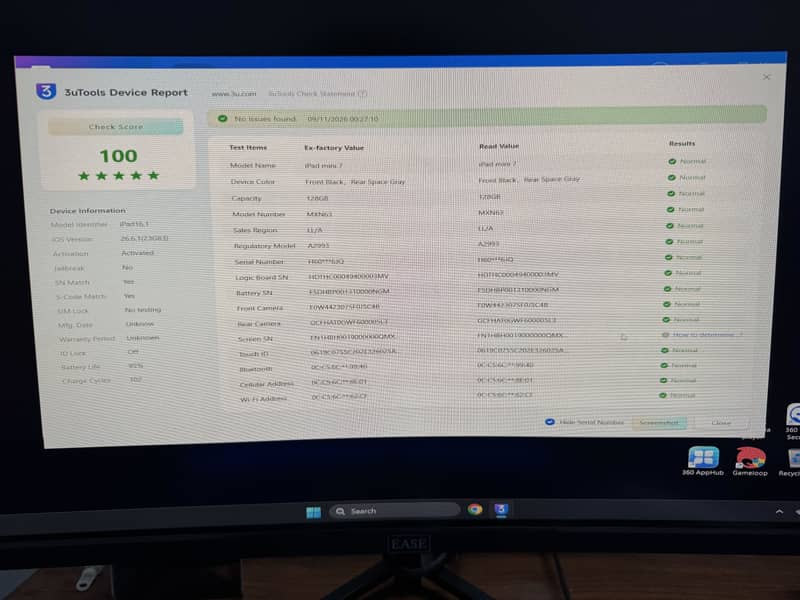Click the Battery SN row label
The width and height of the screenshot is (800, 600).
pos(254,293)
